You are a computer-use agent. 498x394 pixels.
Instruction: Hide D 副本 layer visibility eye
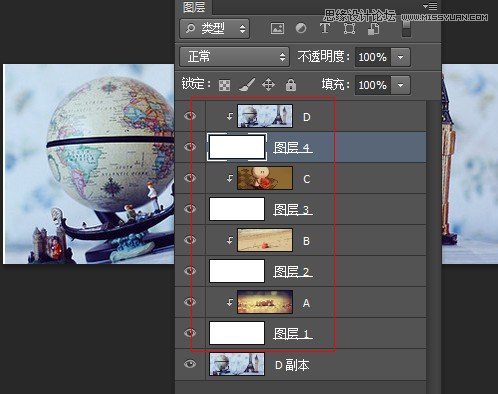click(190, 364)
